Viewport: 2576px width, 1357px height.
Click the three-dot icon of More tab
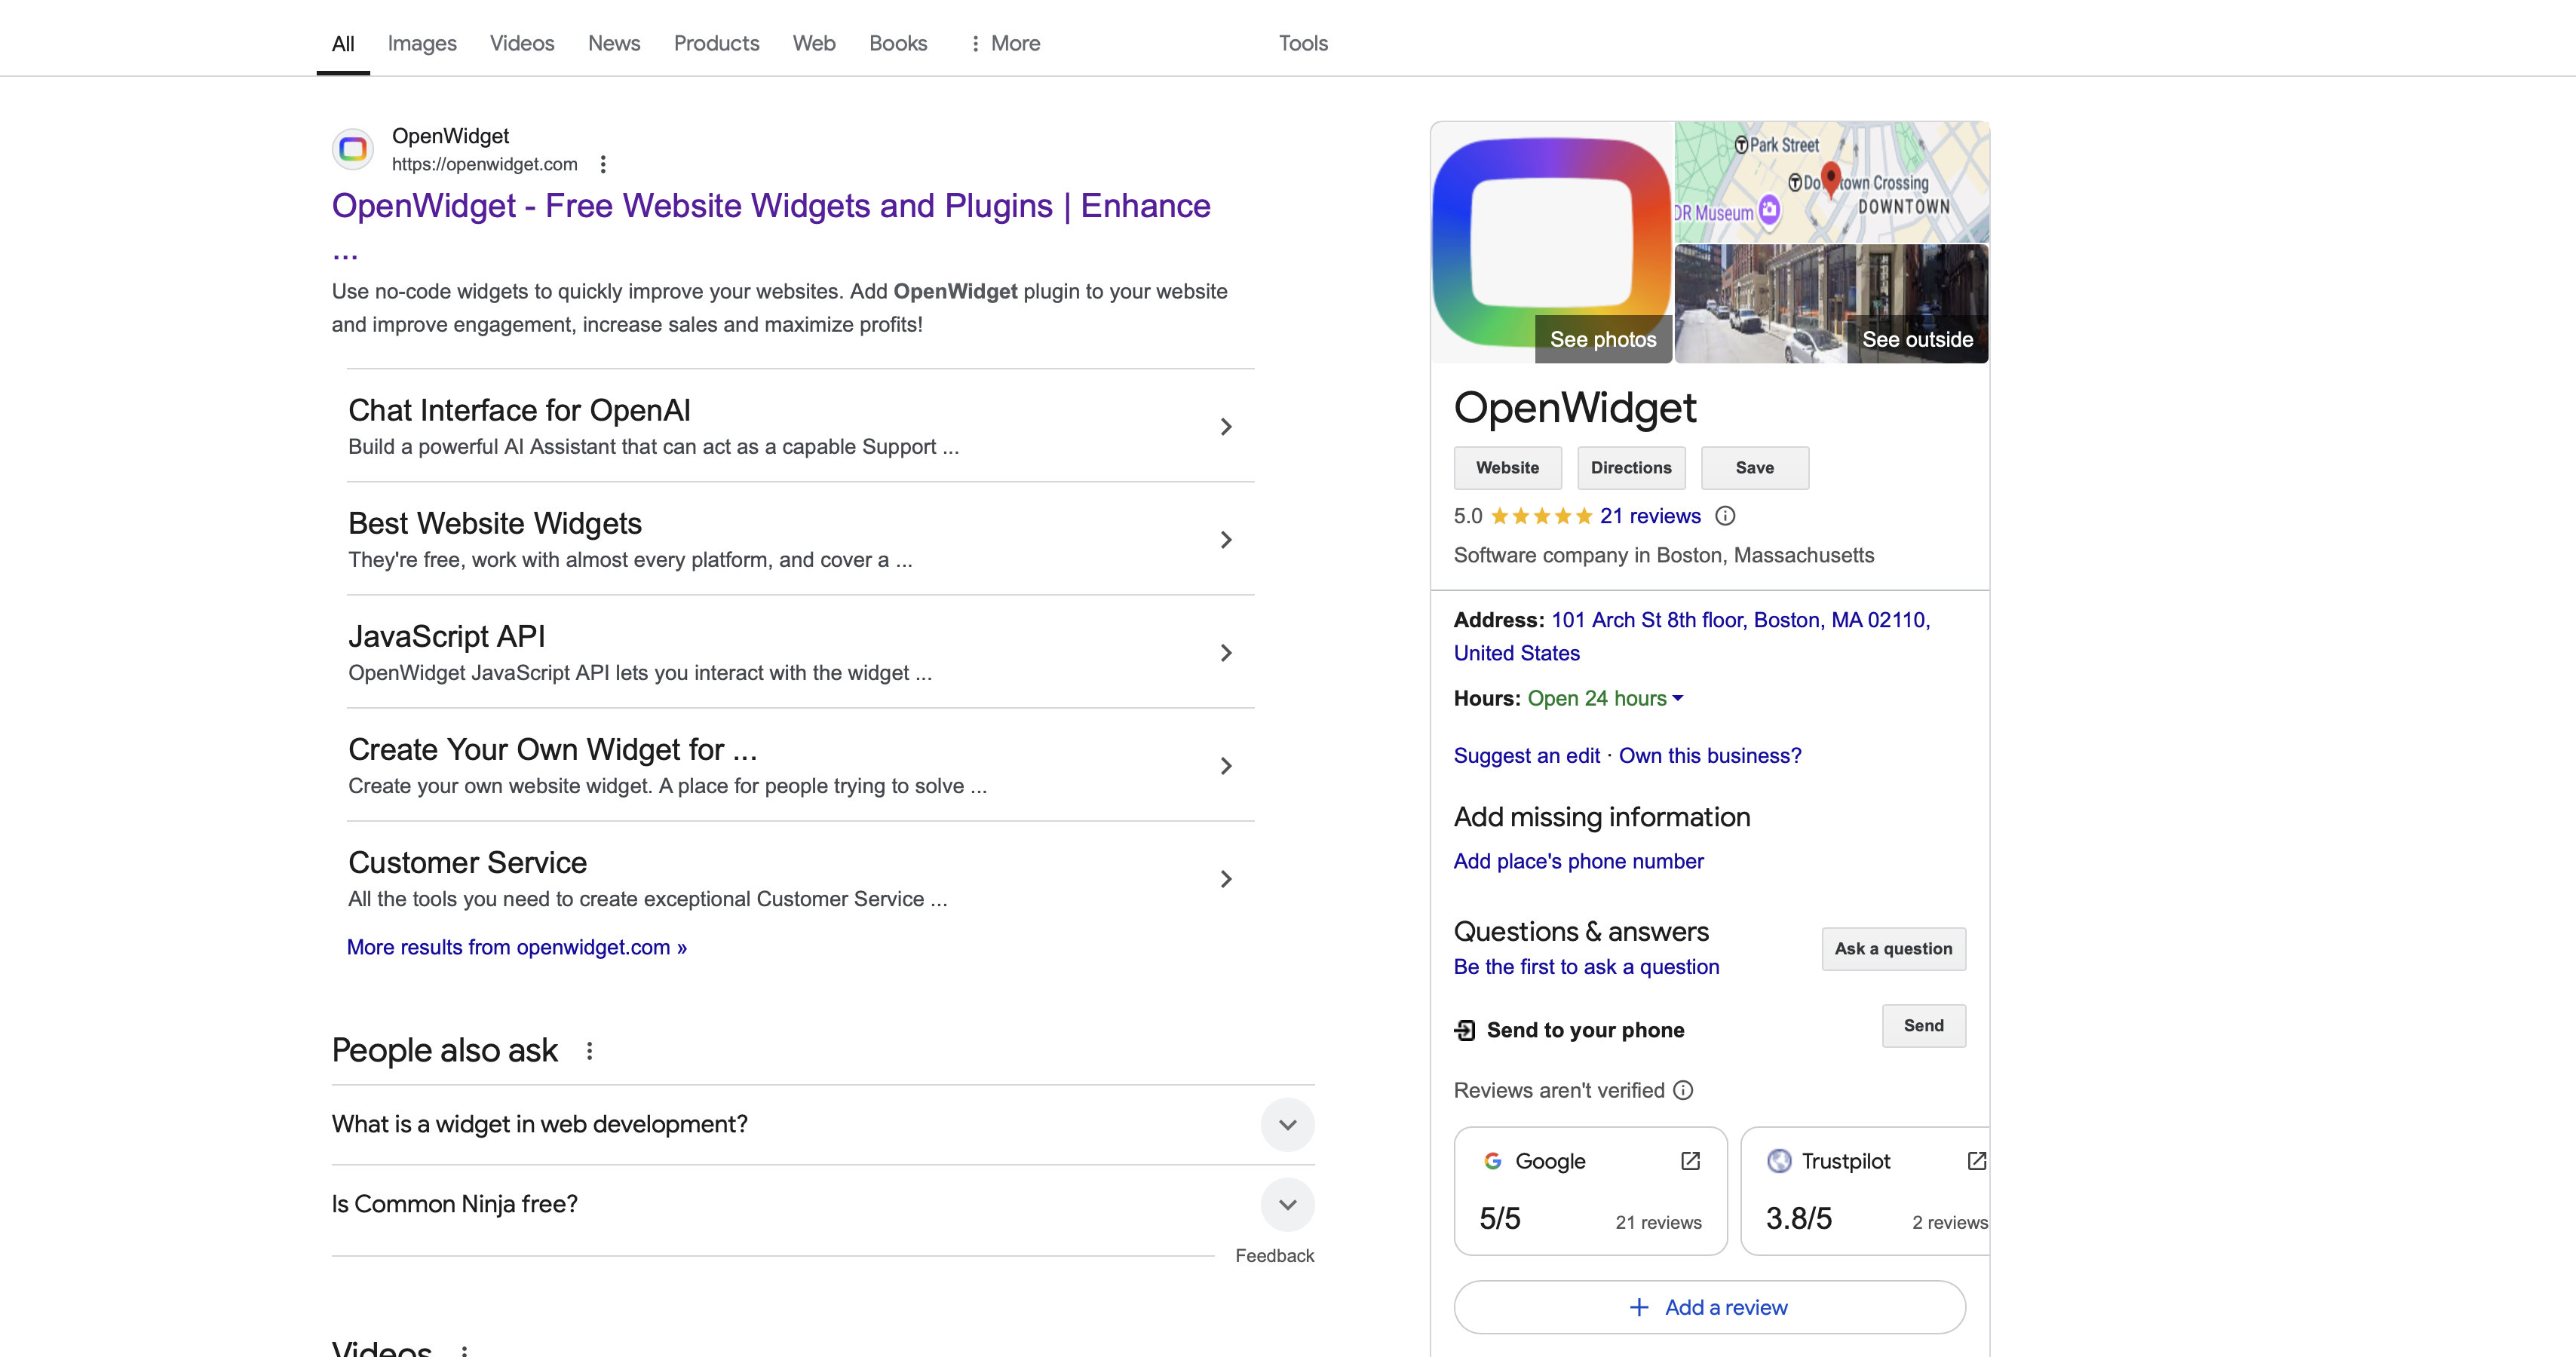point(975,43)
